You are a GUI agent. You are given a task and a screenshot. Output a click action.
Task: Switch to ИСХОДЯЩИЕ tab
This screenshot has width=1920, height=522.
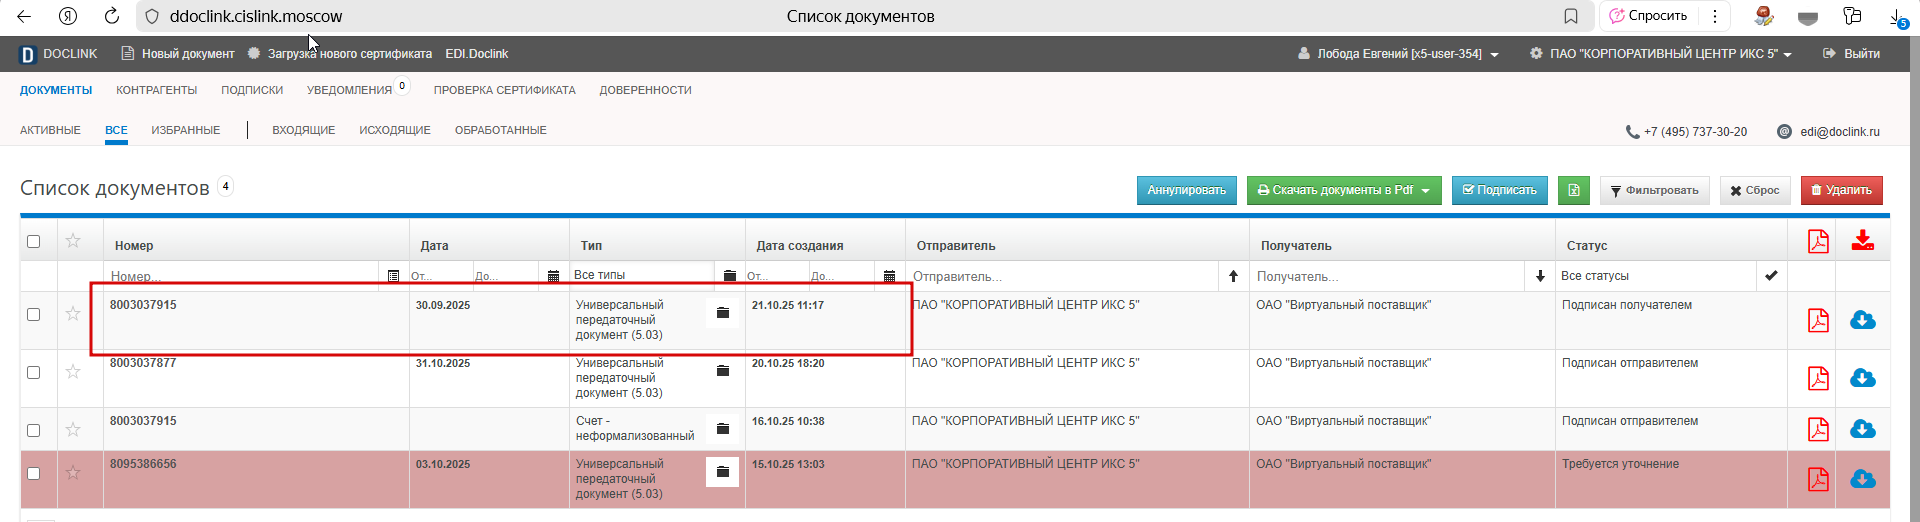pyautogui.click(x=395, y=130)
